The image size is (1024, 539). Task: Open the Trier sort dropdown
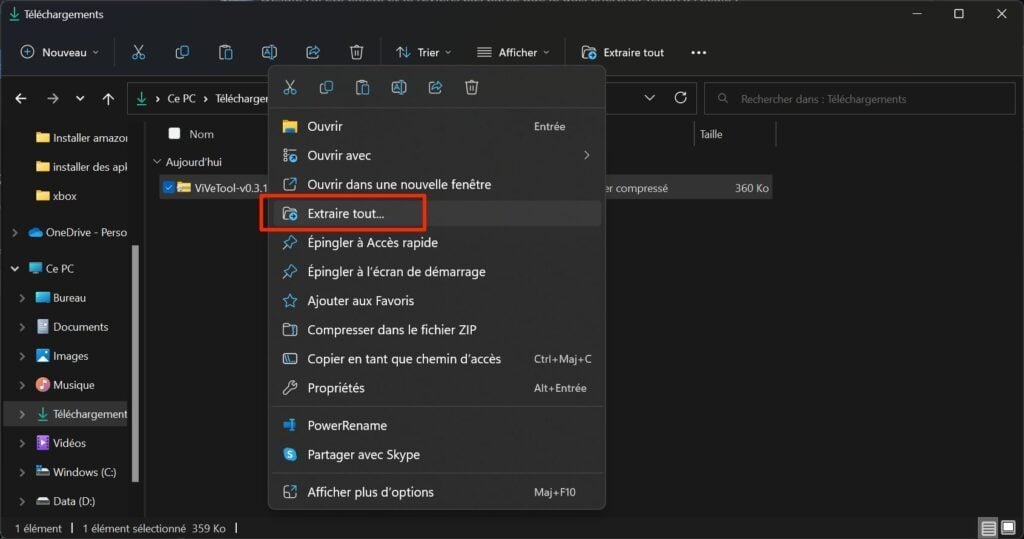(424, 52)
